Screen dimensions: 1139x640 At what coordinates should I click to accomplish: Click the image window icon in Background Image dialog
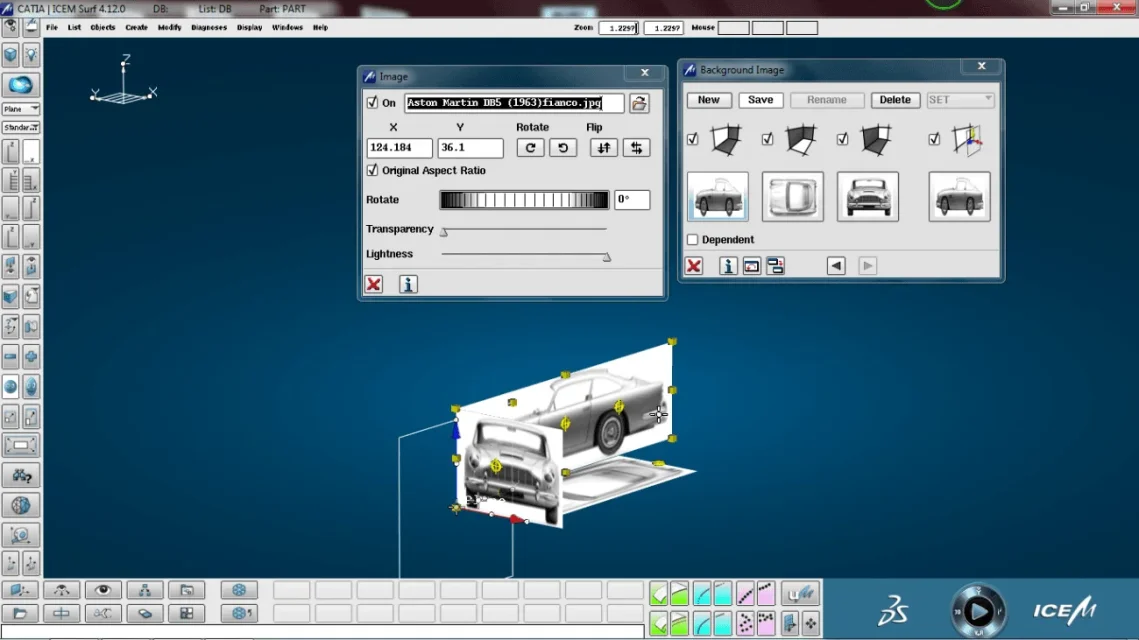click(752, 266)
